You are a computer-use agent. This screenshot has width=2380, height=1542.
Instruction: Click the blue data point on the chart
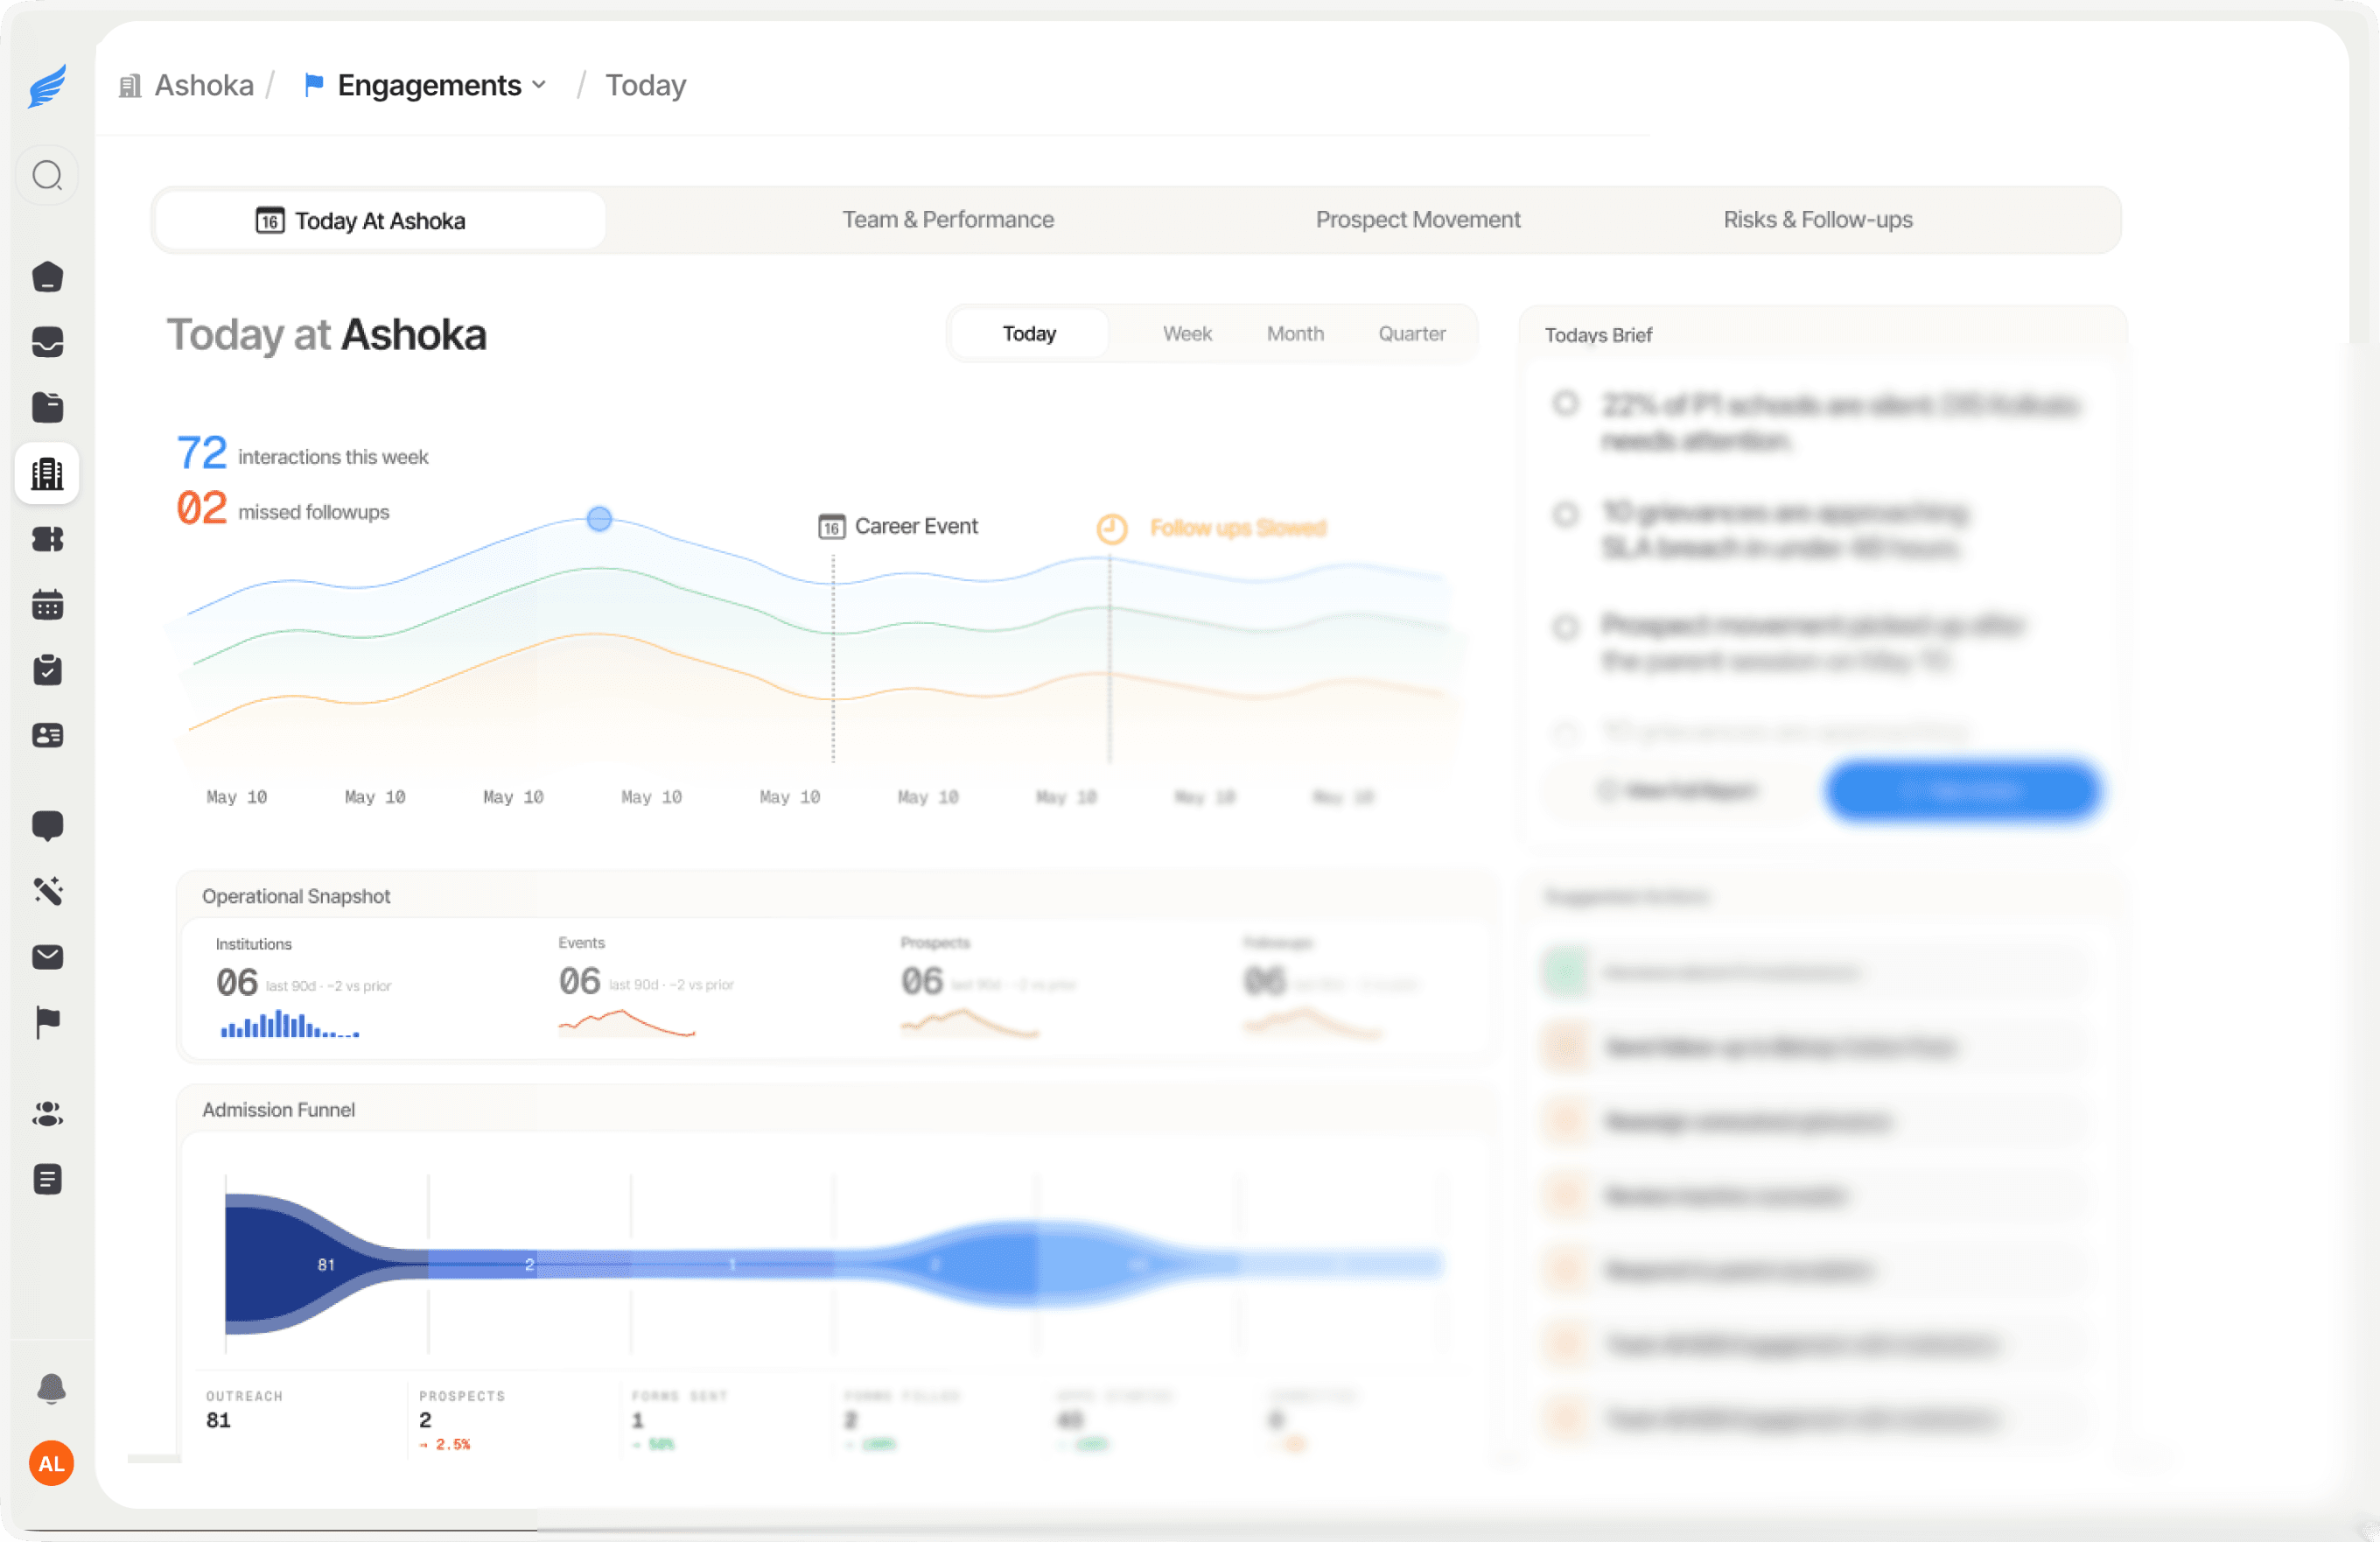tap(599, 518)
